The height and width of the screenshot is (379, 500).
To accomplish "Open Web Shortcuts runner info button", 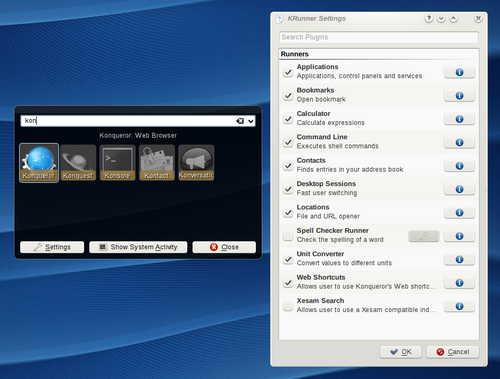I will (x=459, y=283).
